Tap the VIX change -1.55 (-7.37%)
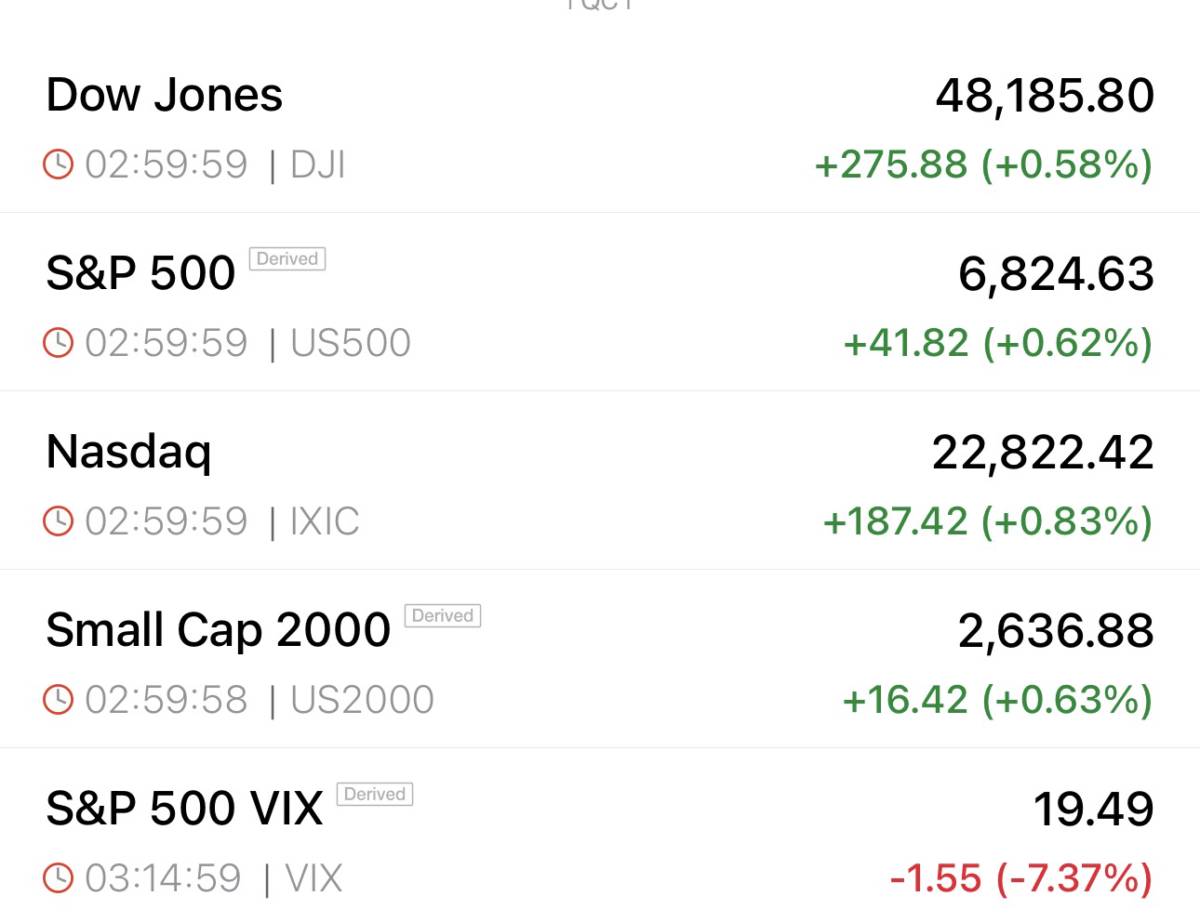1200x922 pixels. pyautogui.click(x=1020, y=878)
